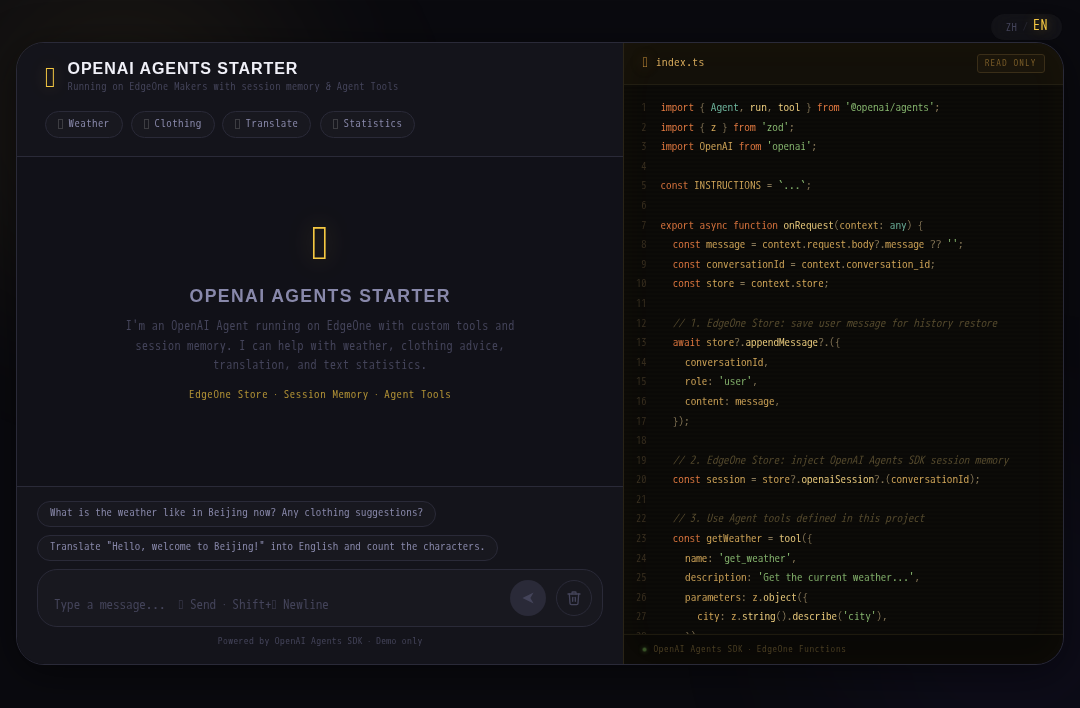Viewport: 1080px width, 708px height.
Task: Choose the Beijing weather suggestion prompt
Action: (x=236, y=513)
